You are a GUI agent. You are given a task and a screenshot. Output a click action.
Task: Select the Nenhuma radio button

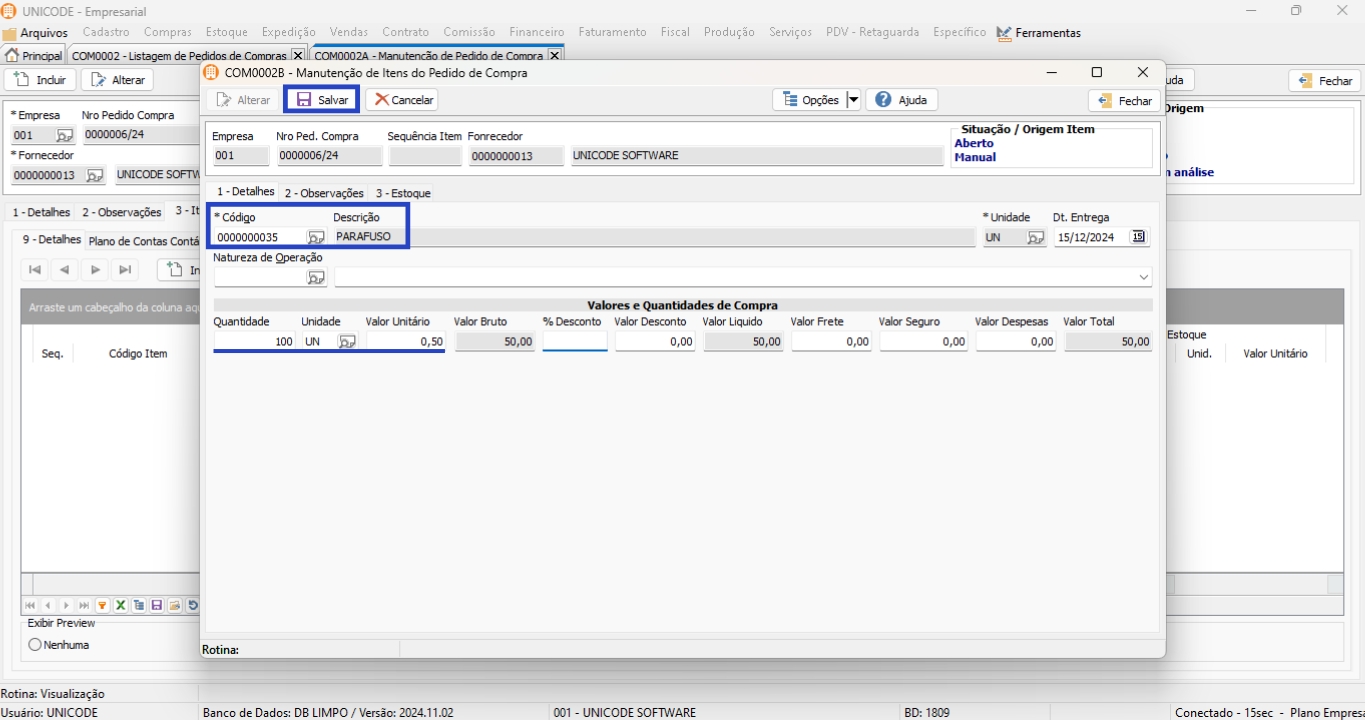(35, 645)
